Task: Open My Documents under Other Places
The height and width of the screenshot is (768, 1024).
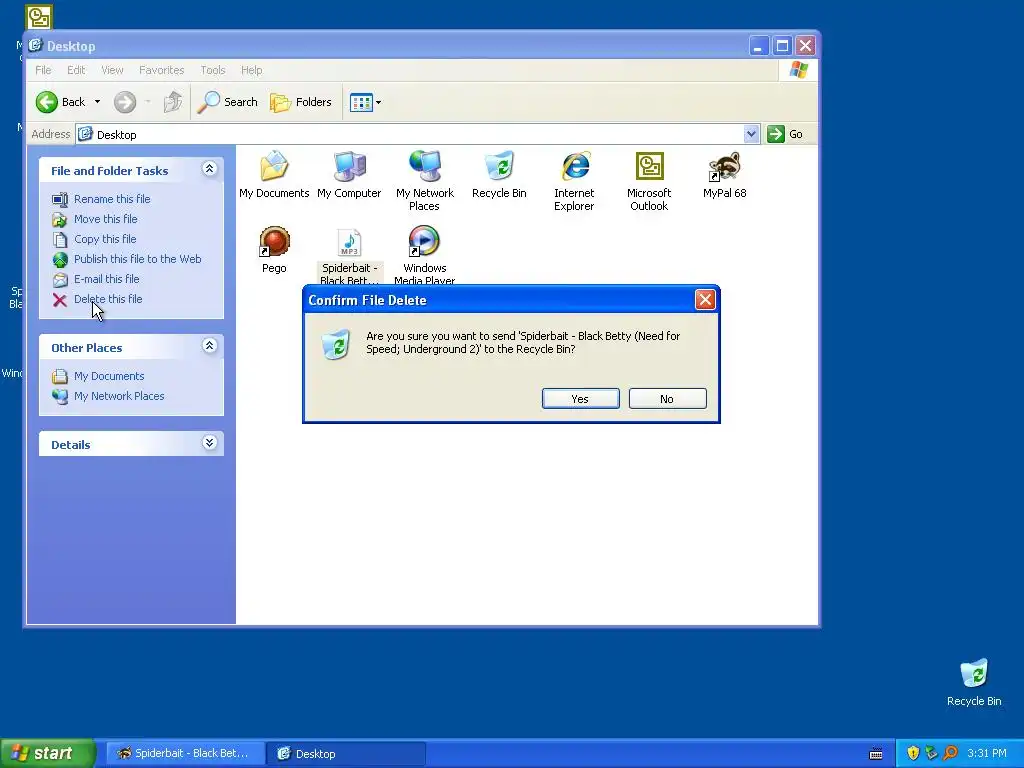Action: coord(108,376)
